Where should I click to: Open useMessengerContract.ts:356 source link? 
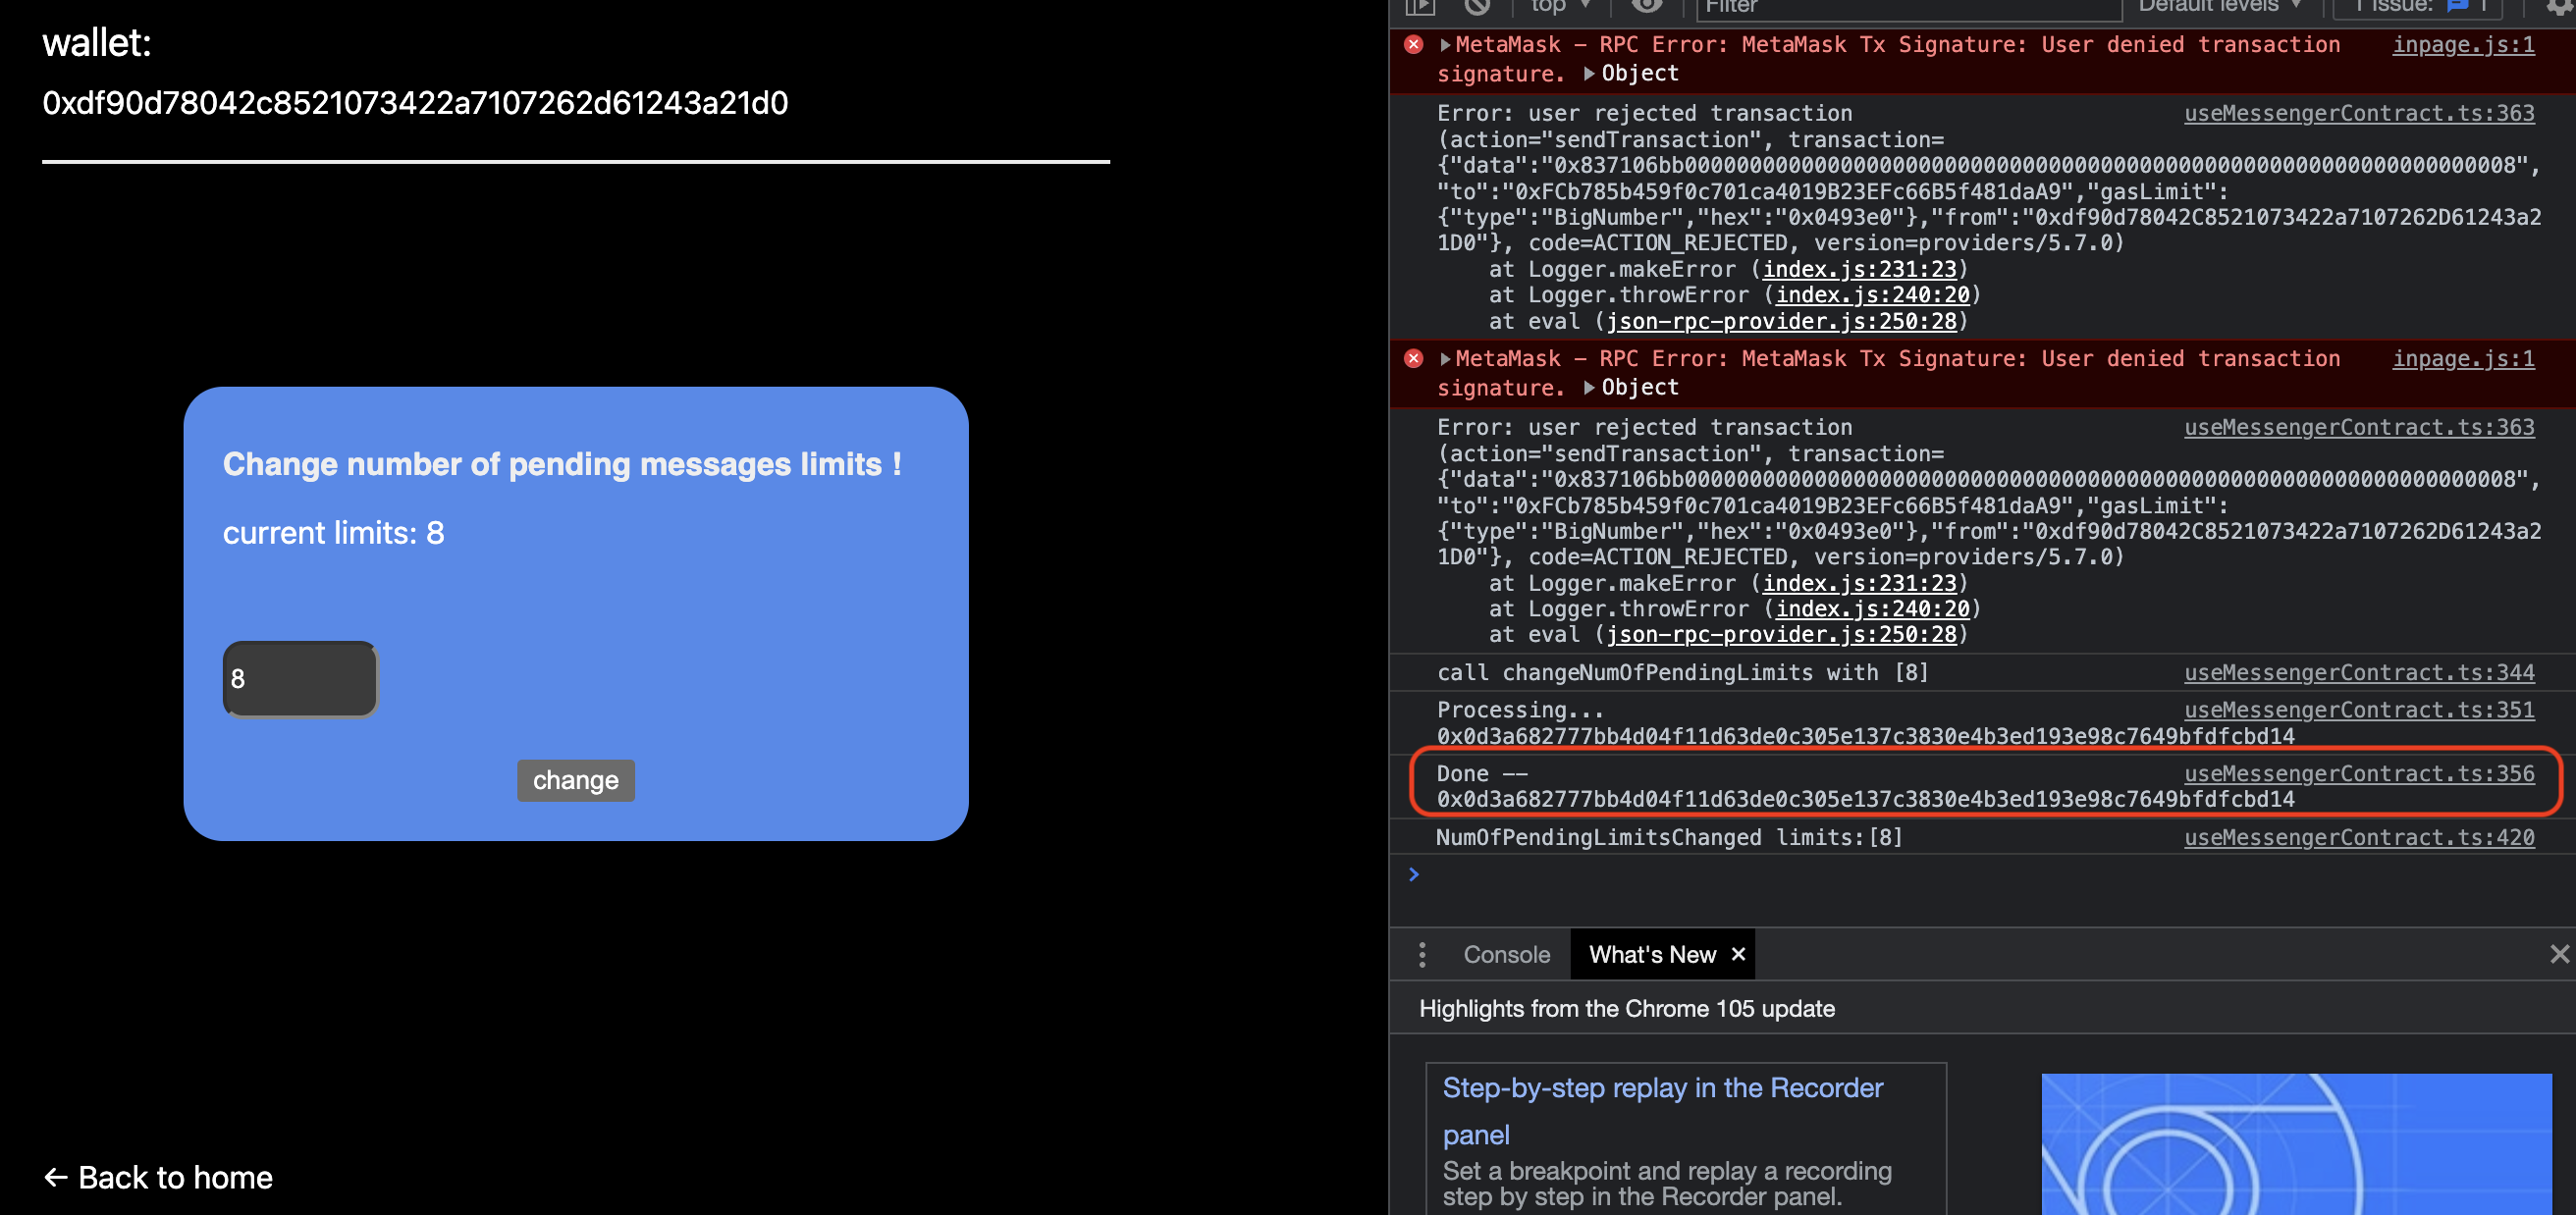click(2359, 773)
